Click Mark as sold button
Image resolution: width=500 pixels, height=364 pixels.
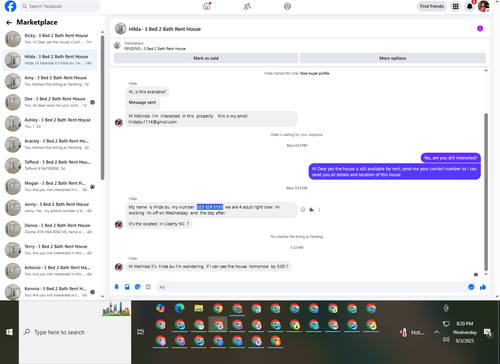[206, 58]
